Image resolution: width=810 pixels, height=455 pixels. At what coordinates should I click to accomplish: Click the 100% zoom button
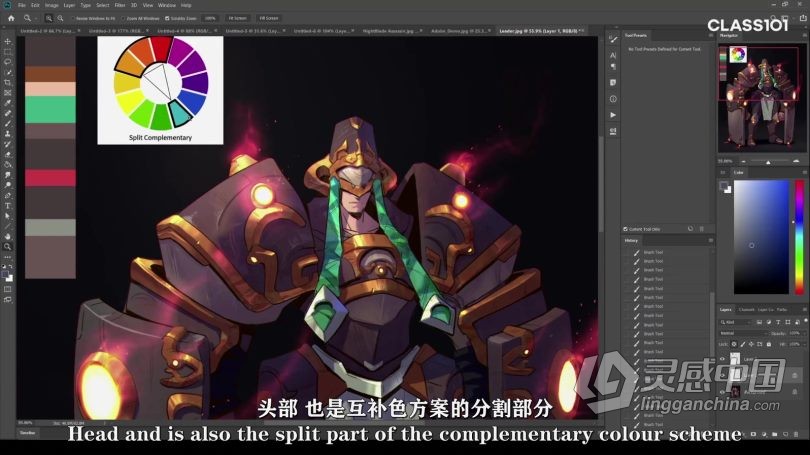(210, 18)
